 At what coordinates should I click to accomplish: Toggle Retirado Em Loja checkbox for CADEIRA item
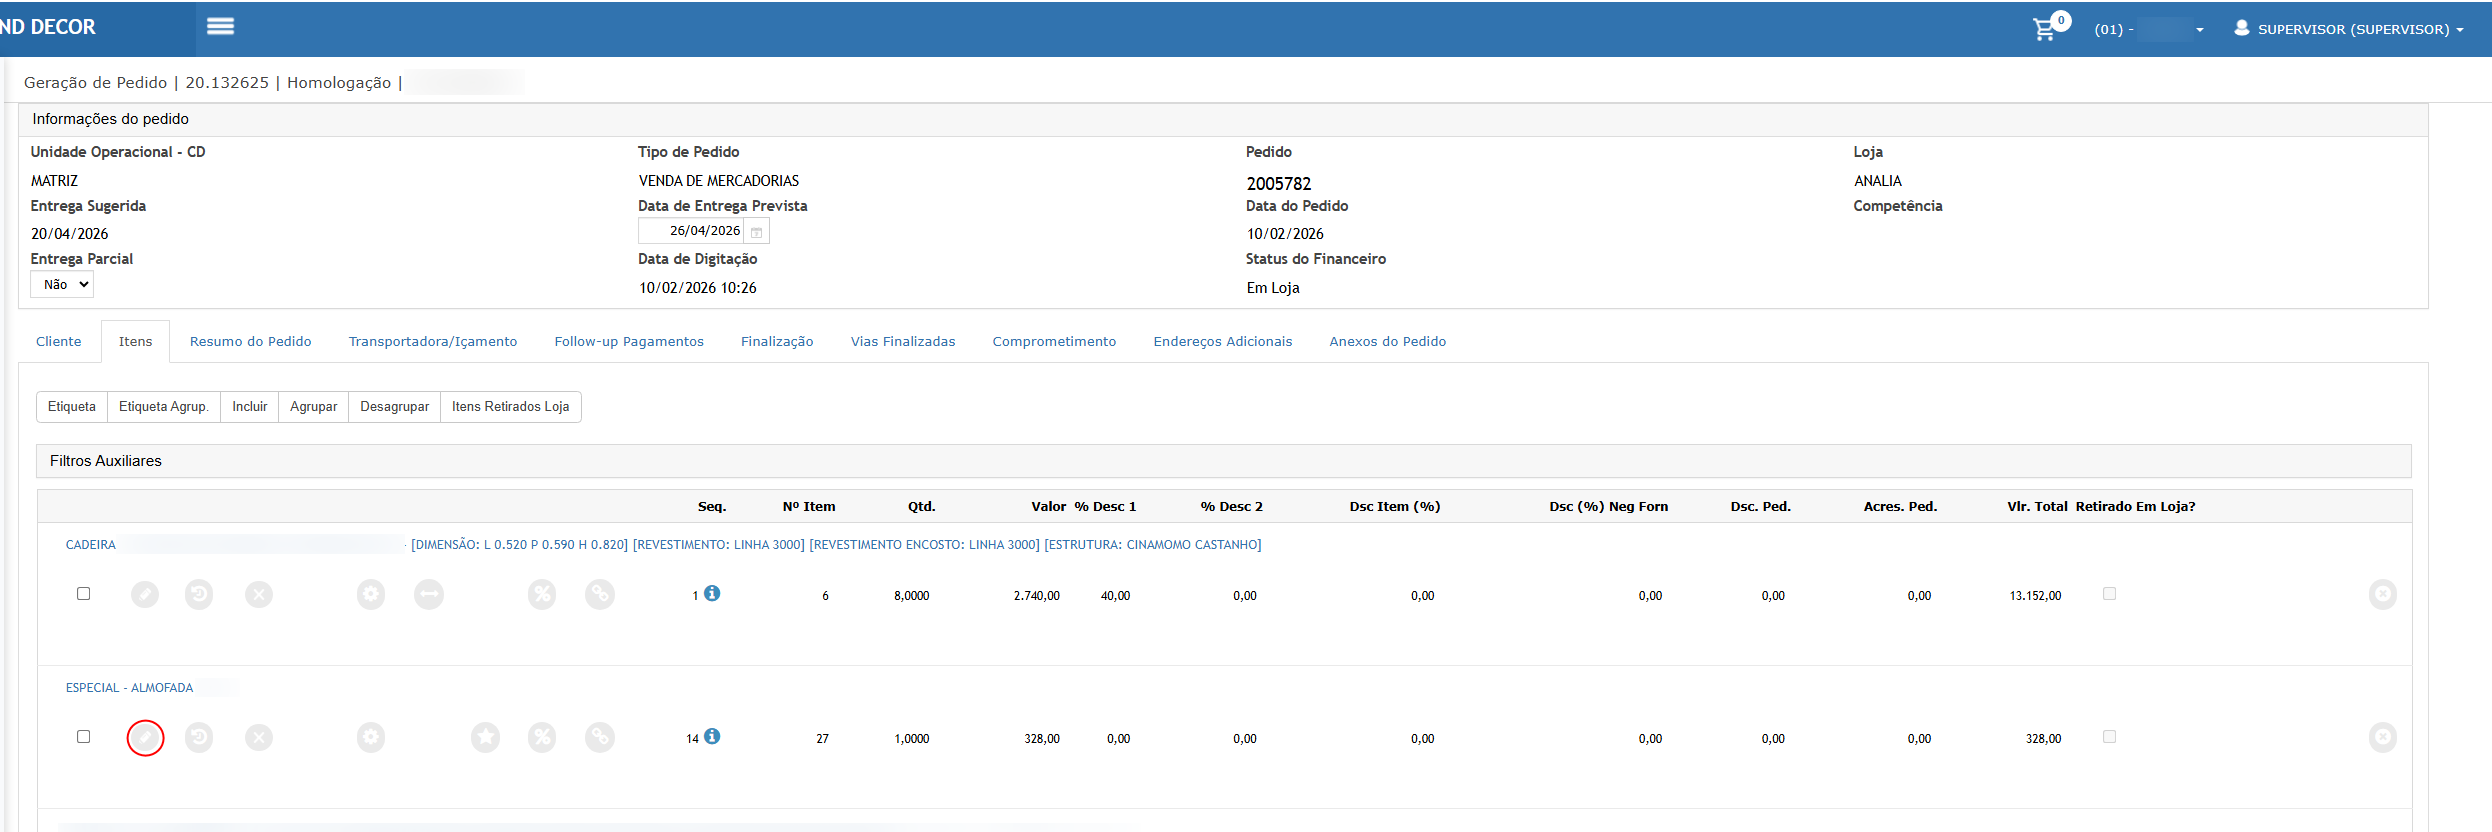coord(2109,594)
